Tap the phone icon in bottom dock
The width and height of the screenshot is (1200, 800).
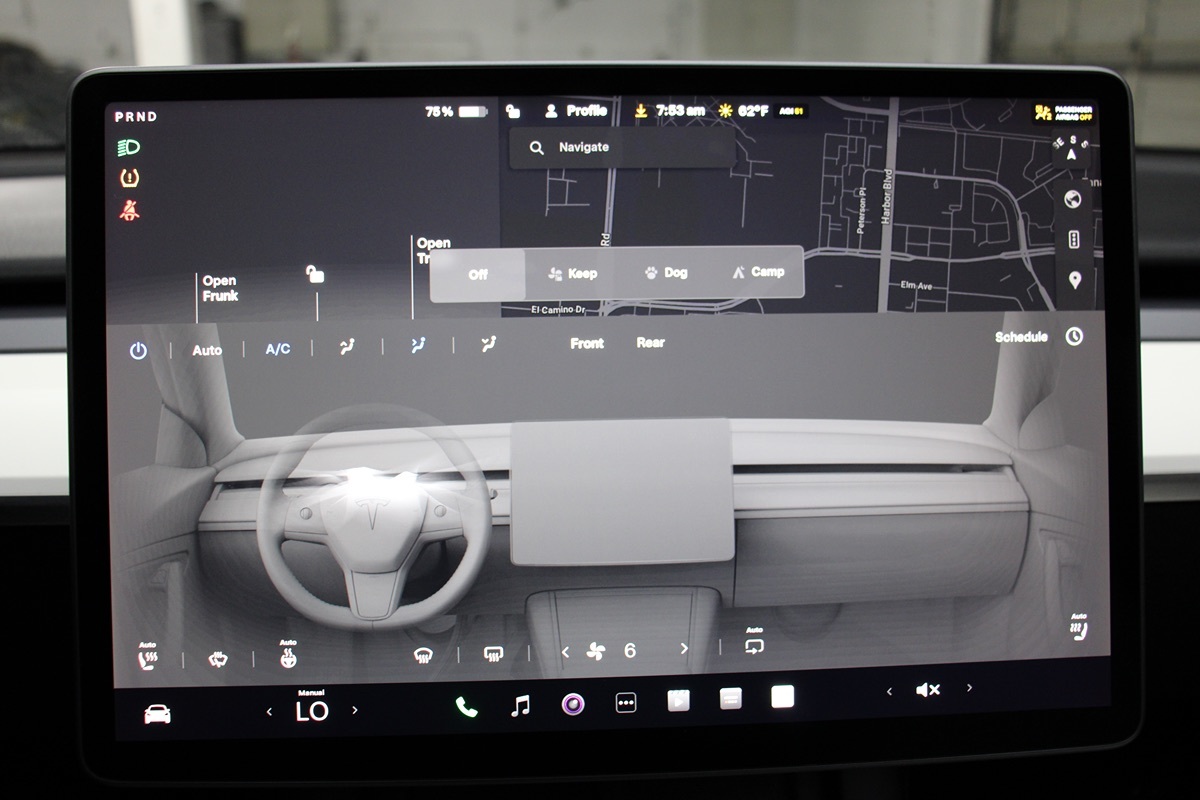click(x=466, y=706)
